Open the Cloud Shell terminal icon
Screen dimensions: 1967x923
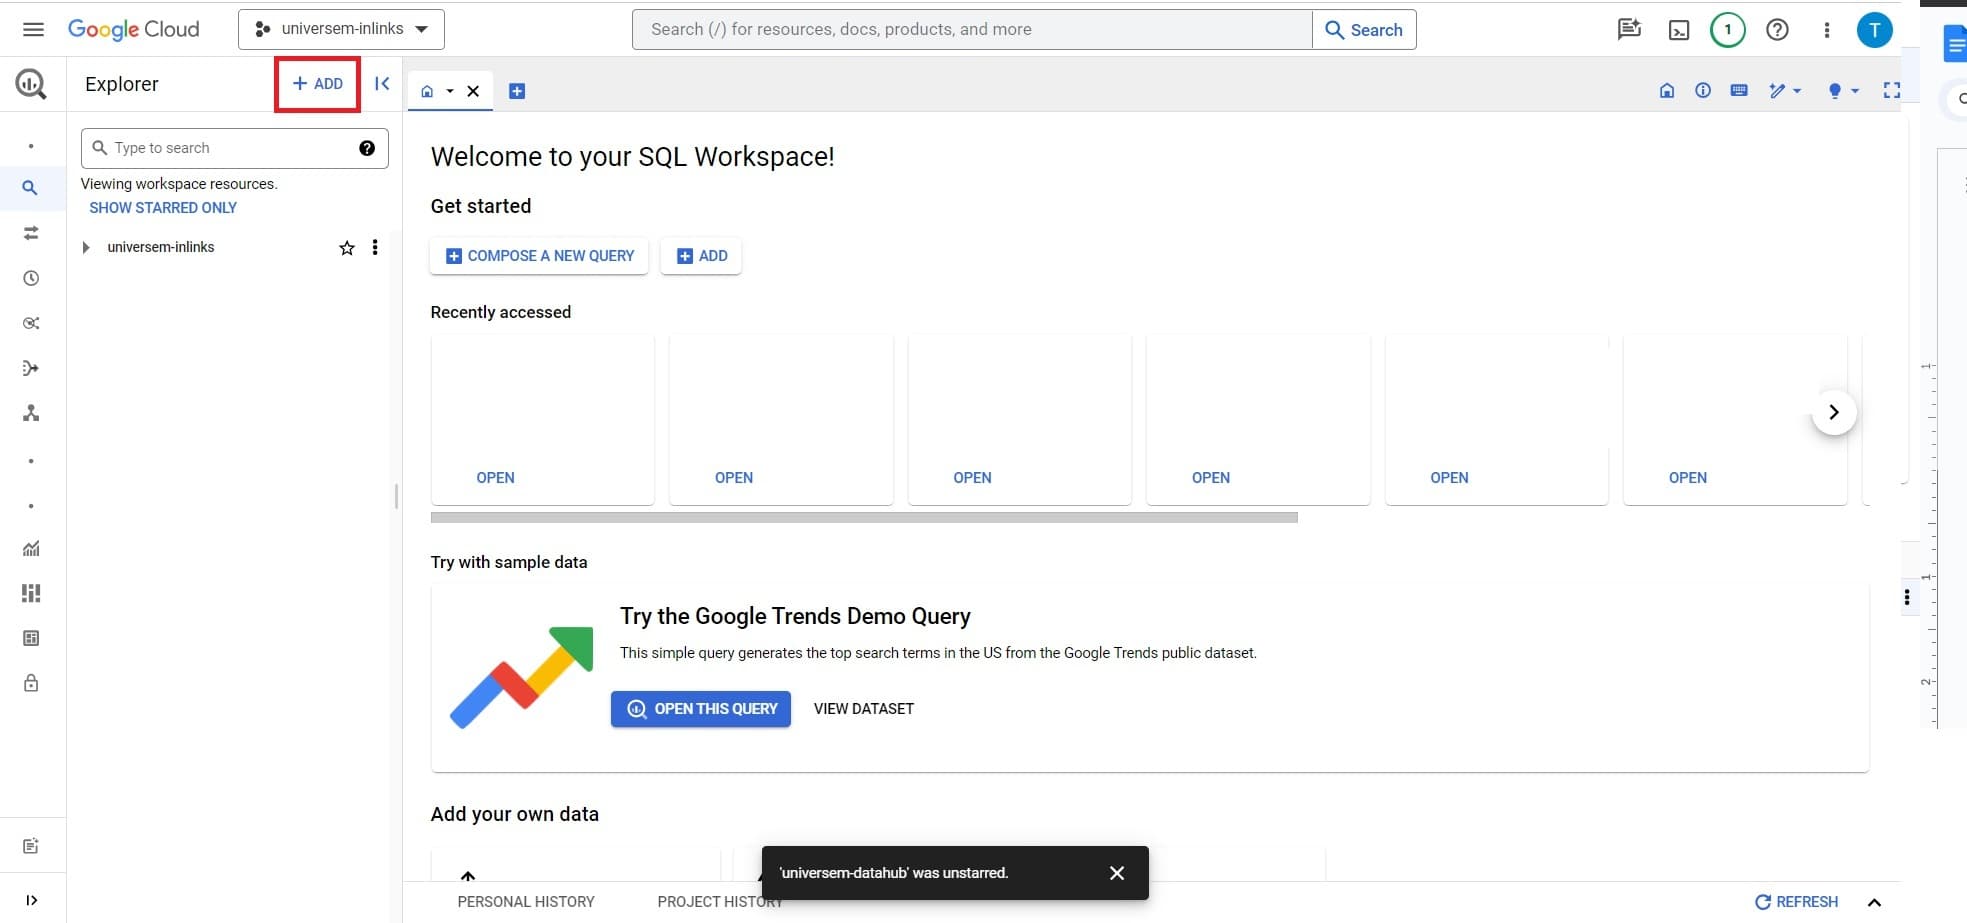coord(1679,30)
